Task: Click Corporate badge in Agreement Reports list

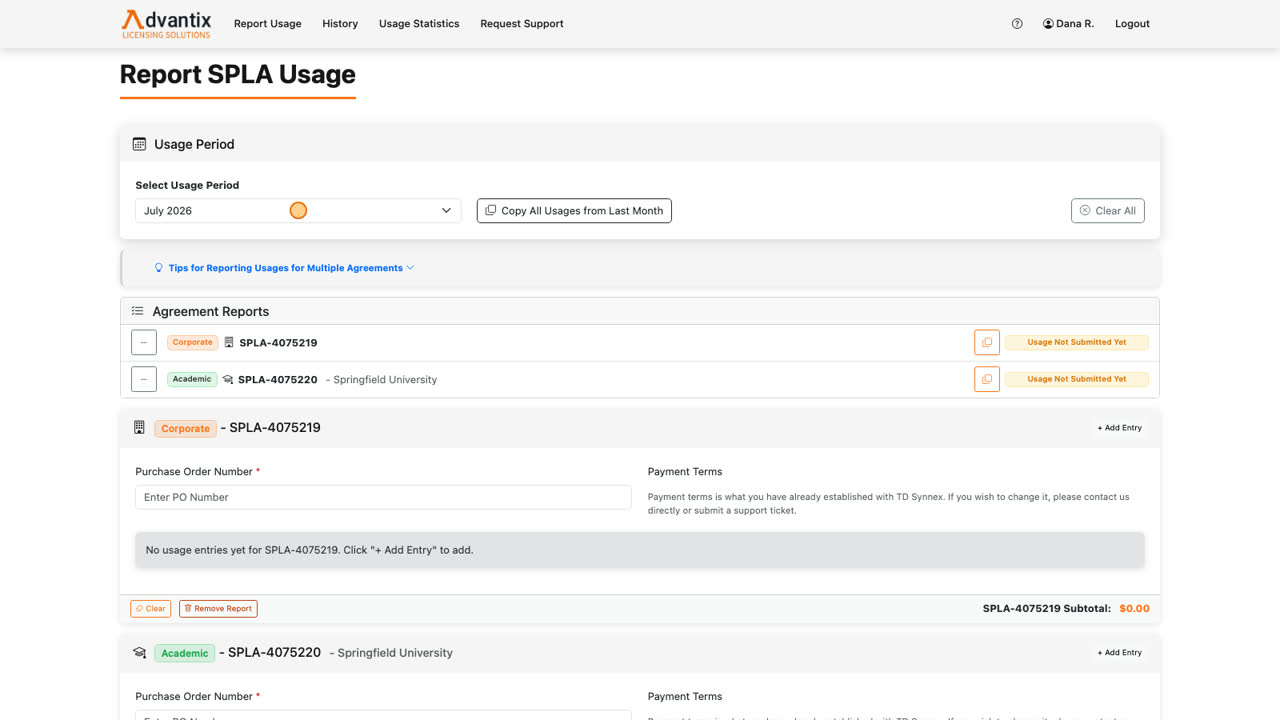Action: (192, 342)
